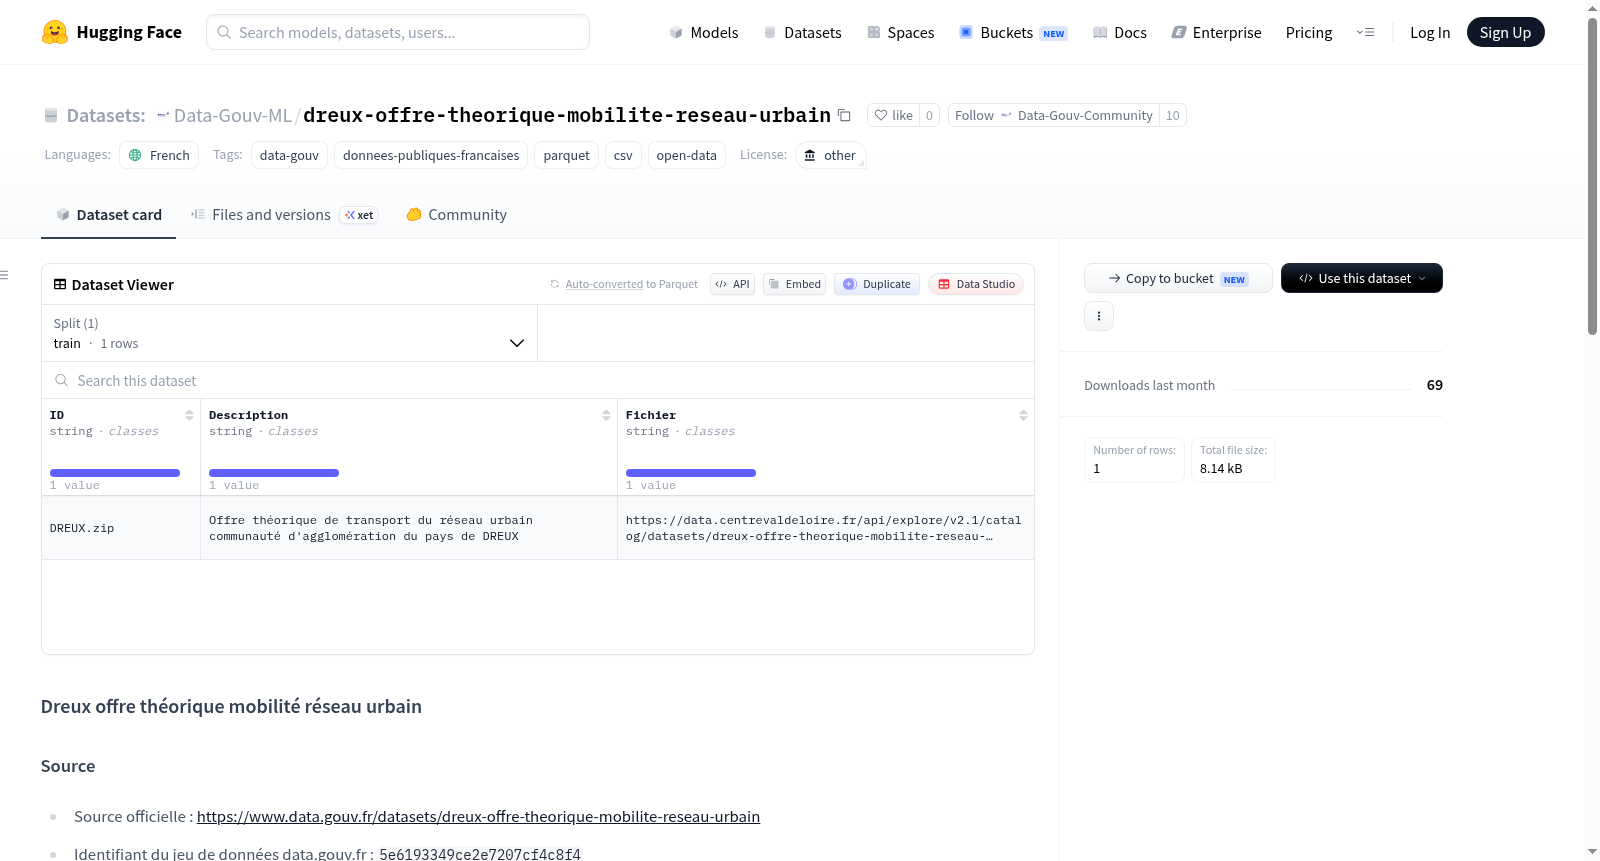Click the other license tag

click(x=830, y=155)
